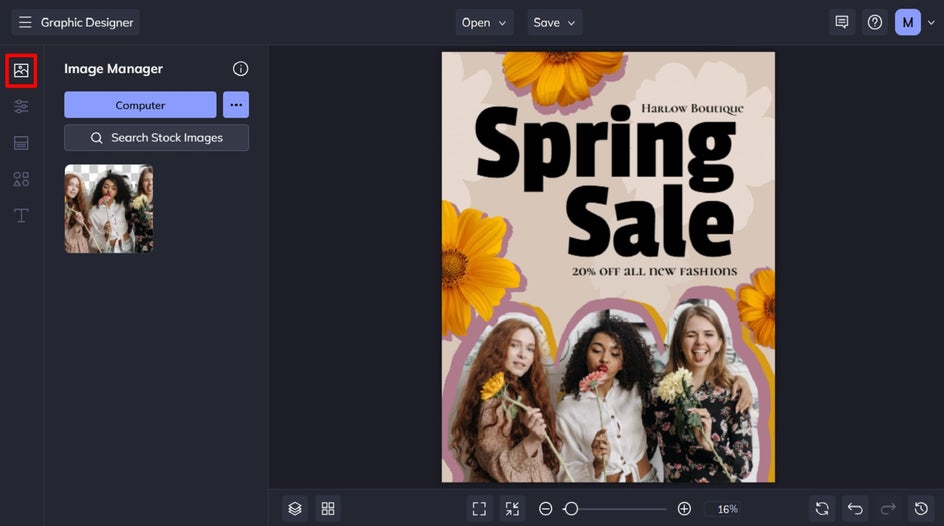Viewport: 944px width, 526px height.
Task: Open the history clock icon
Action: click(921, 509)
